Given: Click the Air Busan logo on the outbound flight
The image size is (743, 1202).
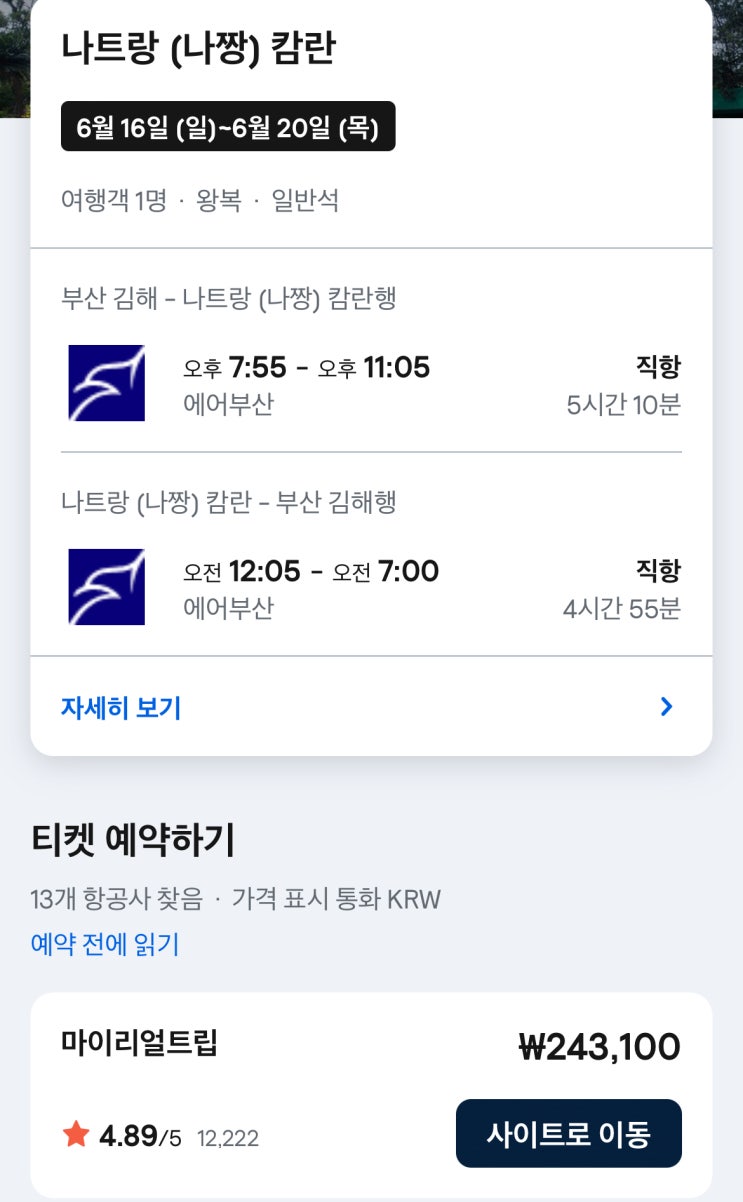Looking at the screenshot, I should click(x=106, y=383).
